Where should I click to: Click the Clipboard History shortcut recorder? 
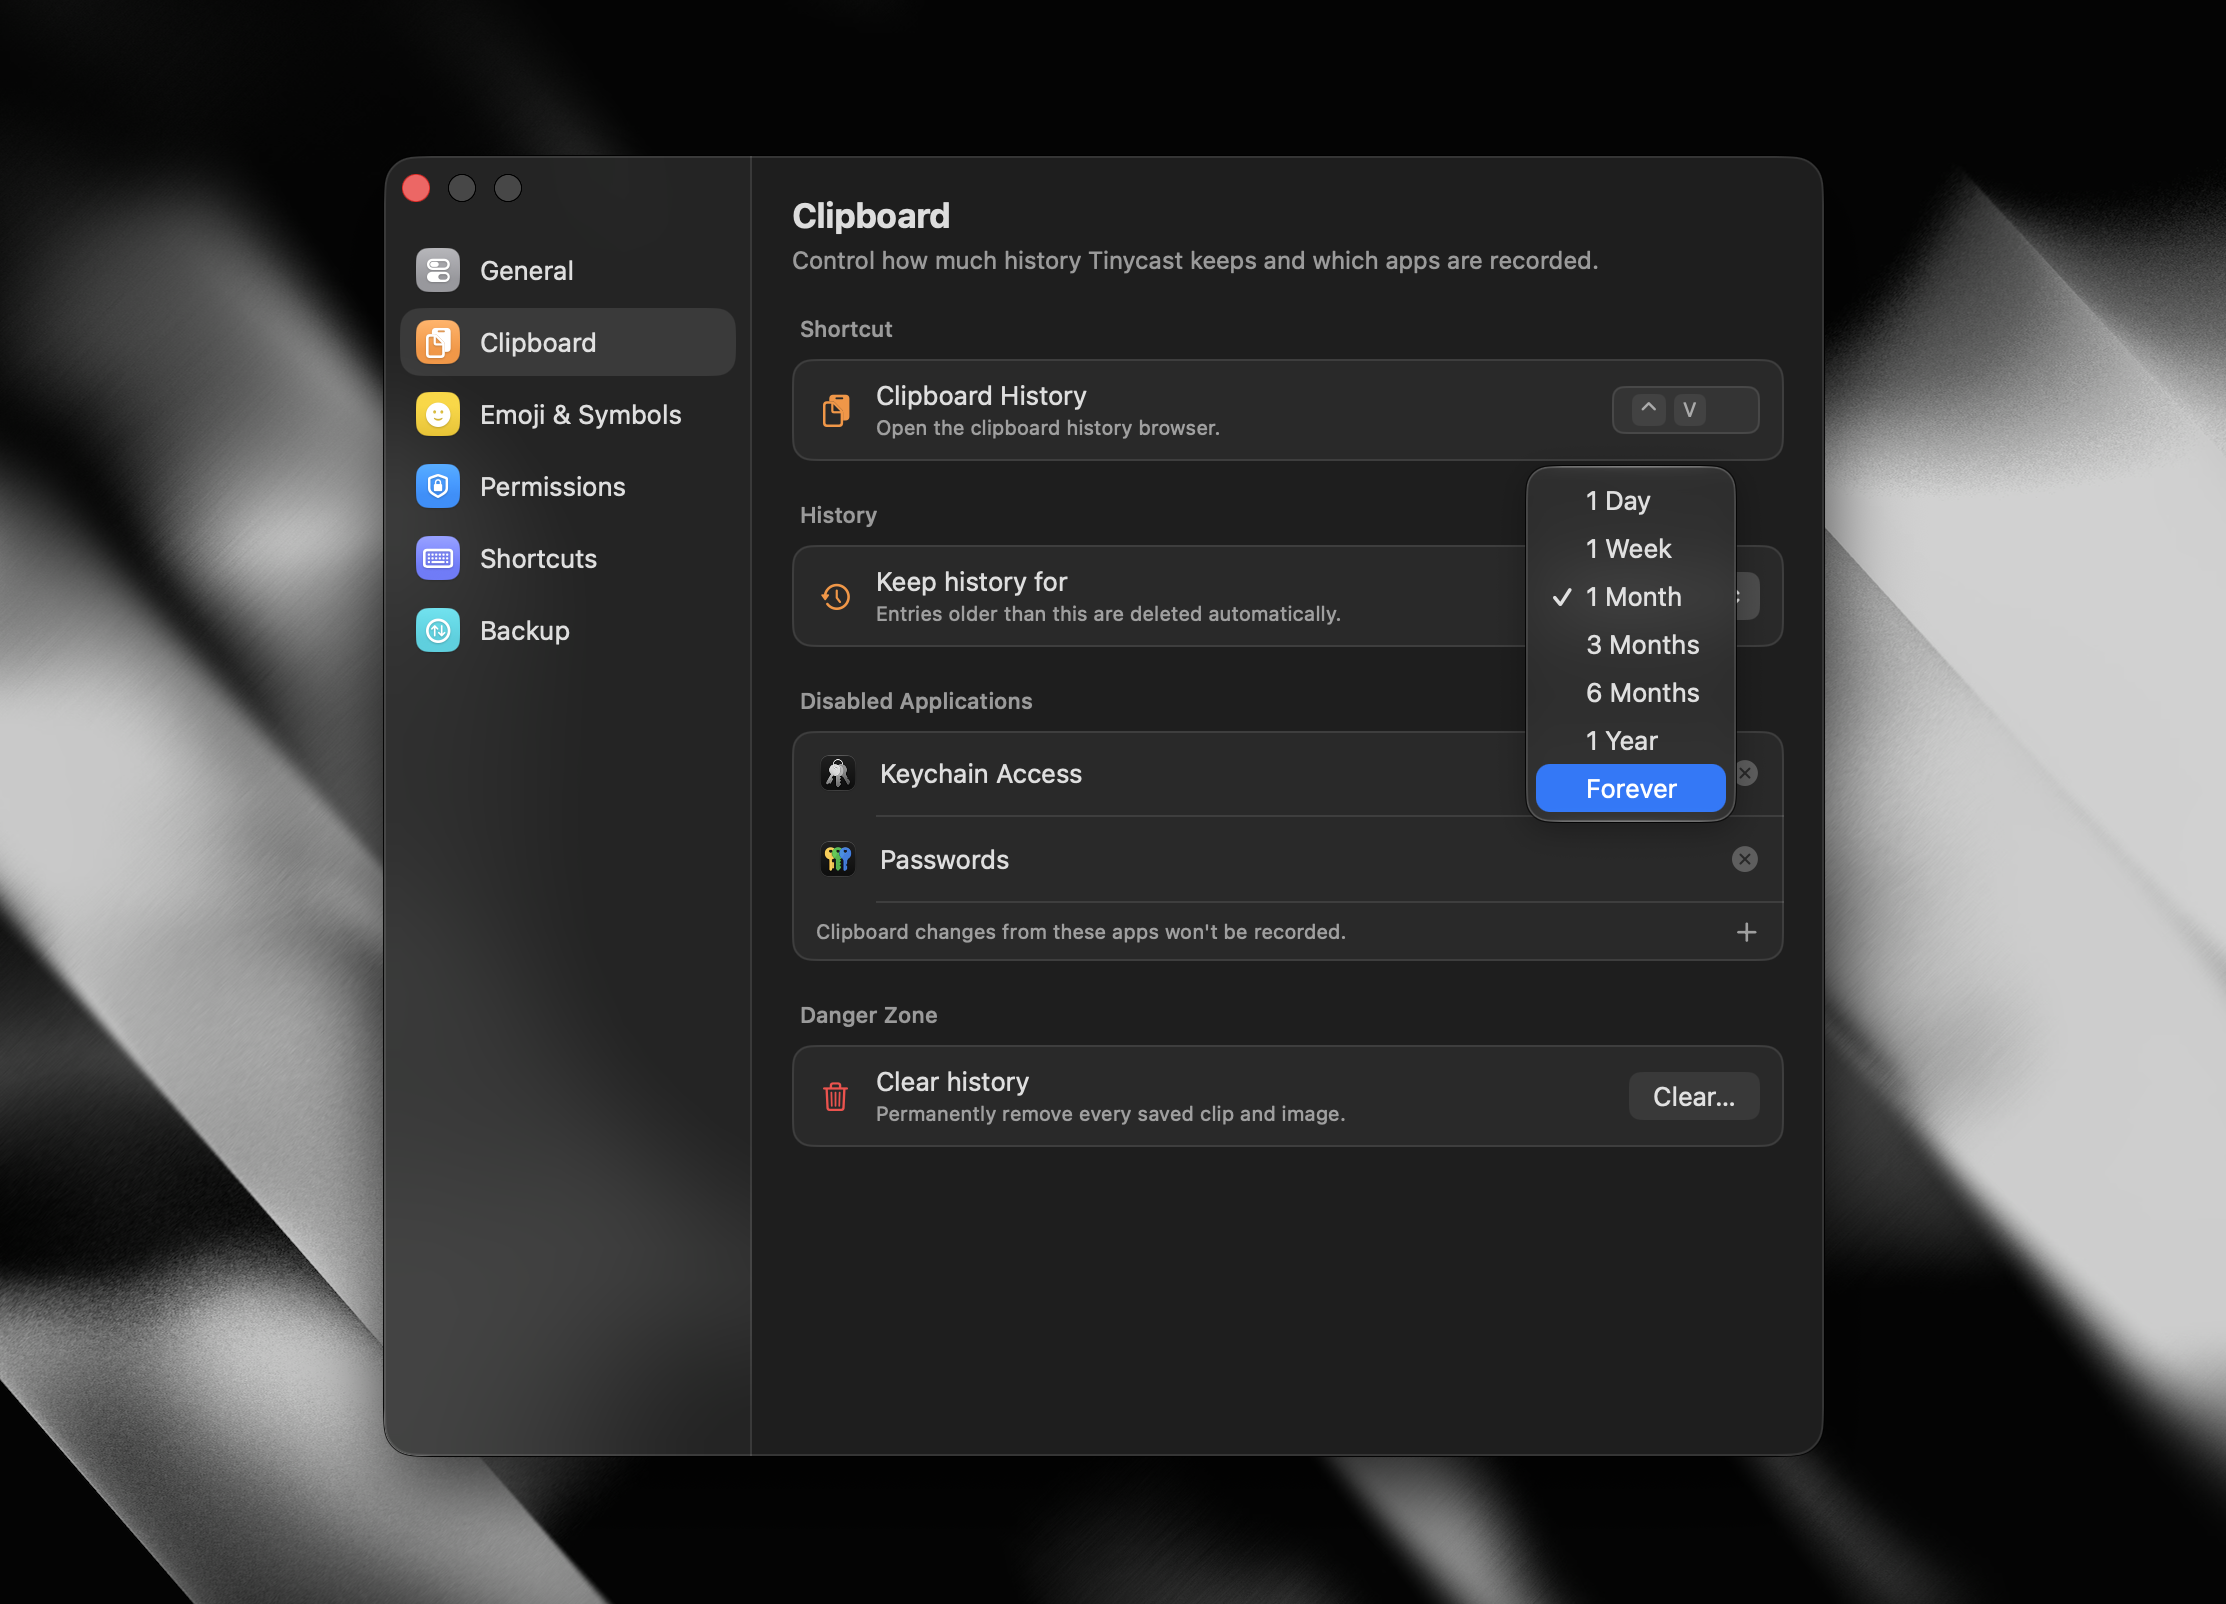(x=1685, y=410)
